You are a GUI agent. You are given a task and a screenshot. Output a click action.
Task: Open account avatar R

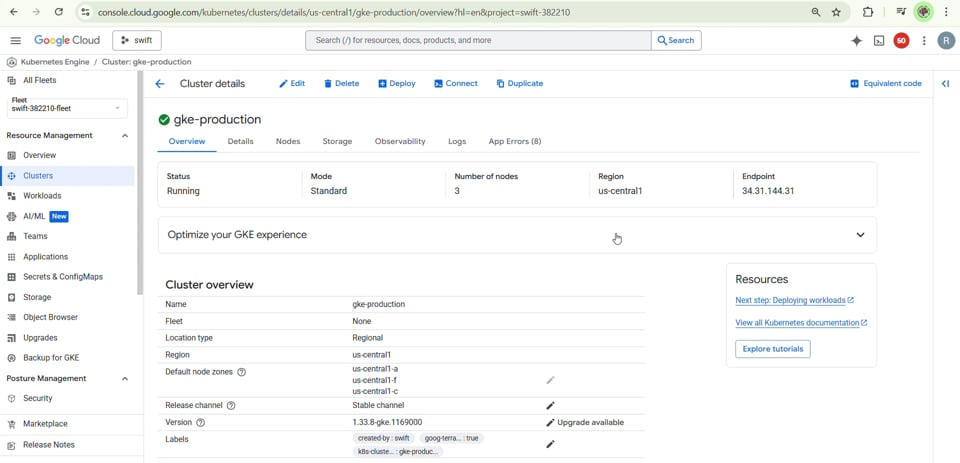coord(946,40)
